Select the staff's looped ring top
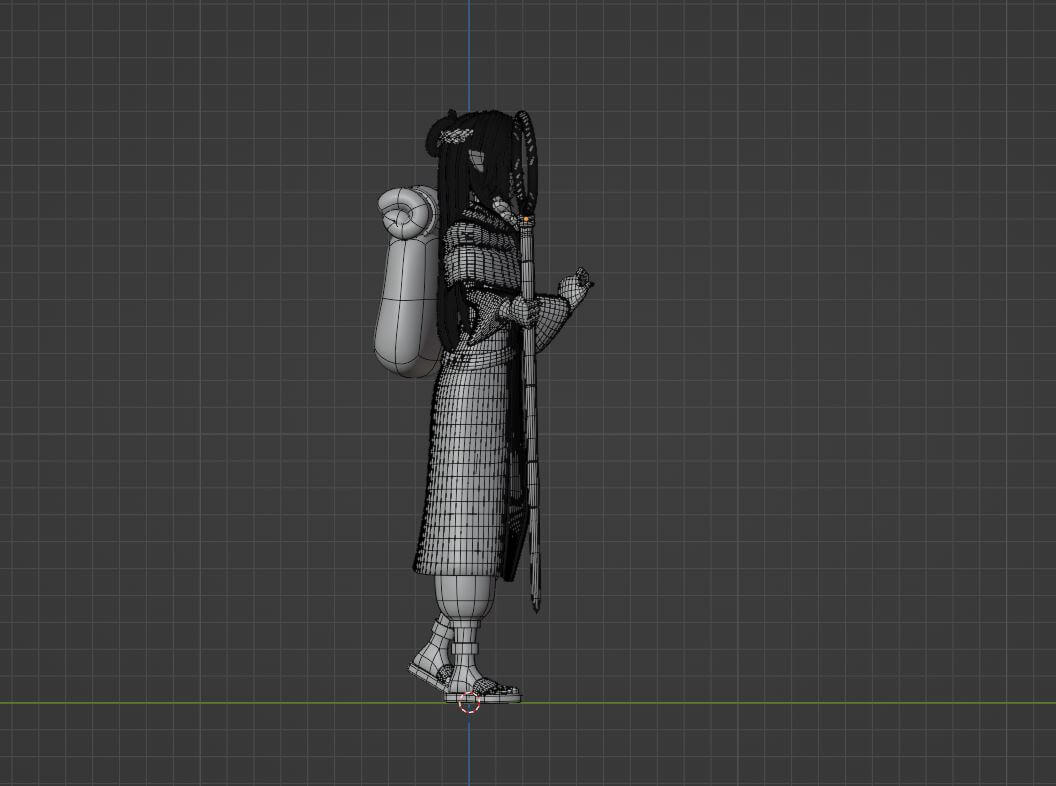Viewport: 1056px width, 786px height. click(x=525, y=160)
